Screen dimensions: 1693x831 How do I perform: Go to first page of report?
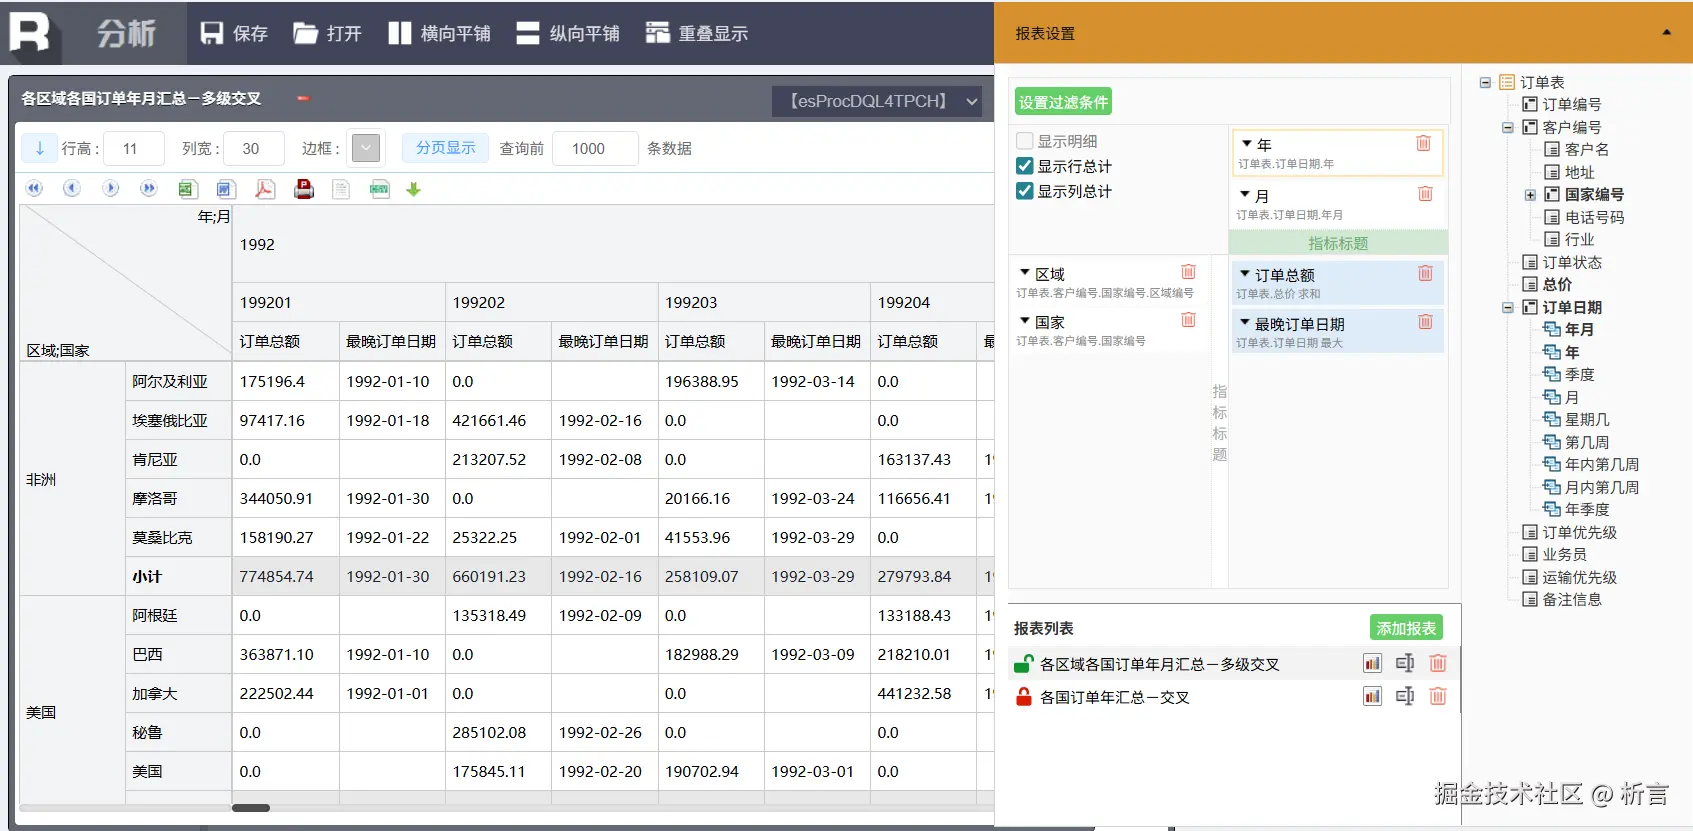coord(35,189)
